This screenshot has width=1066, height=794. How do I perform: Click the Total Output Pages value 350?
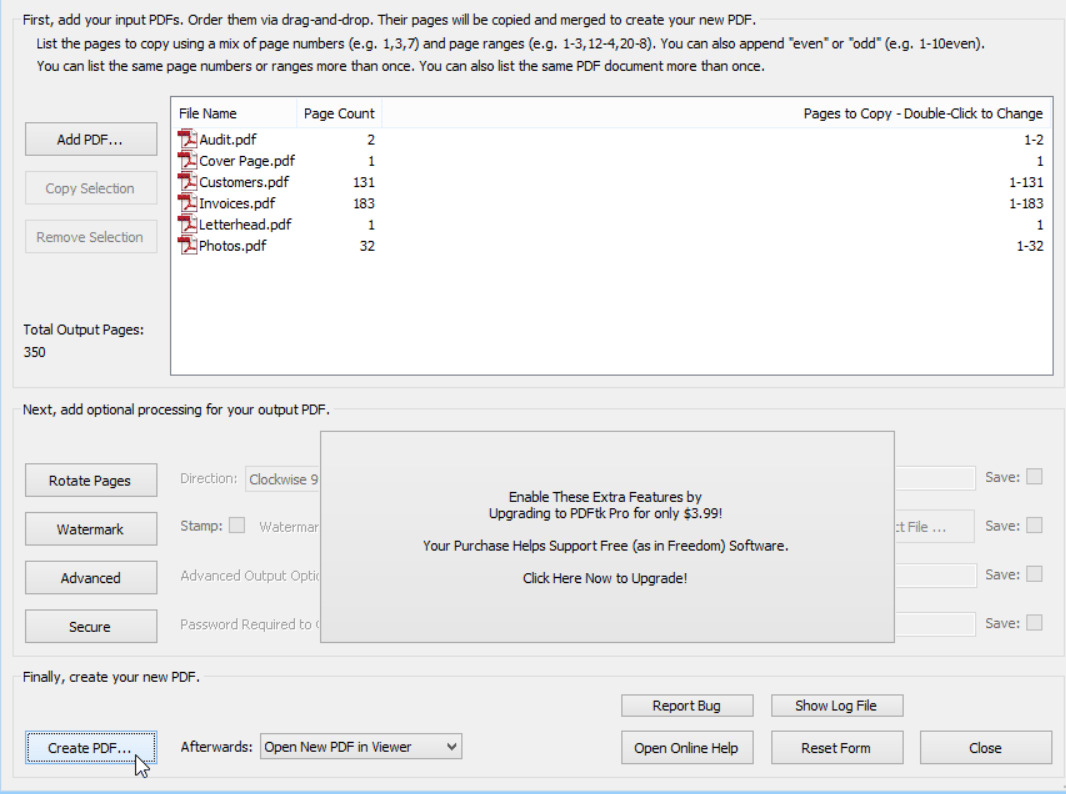coord(34,352)
